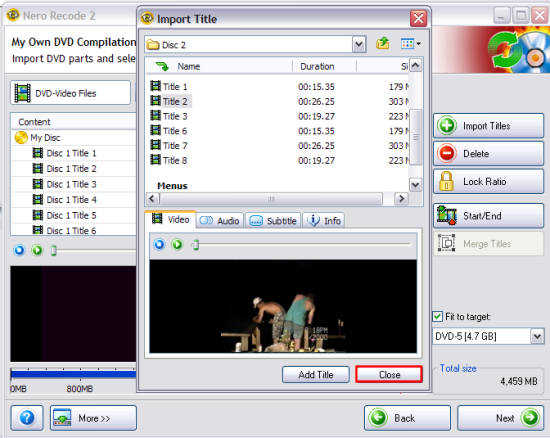Click the Add Title button

(316, 375)
